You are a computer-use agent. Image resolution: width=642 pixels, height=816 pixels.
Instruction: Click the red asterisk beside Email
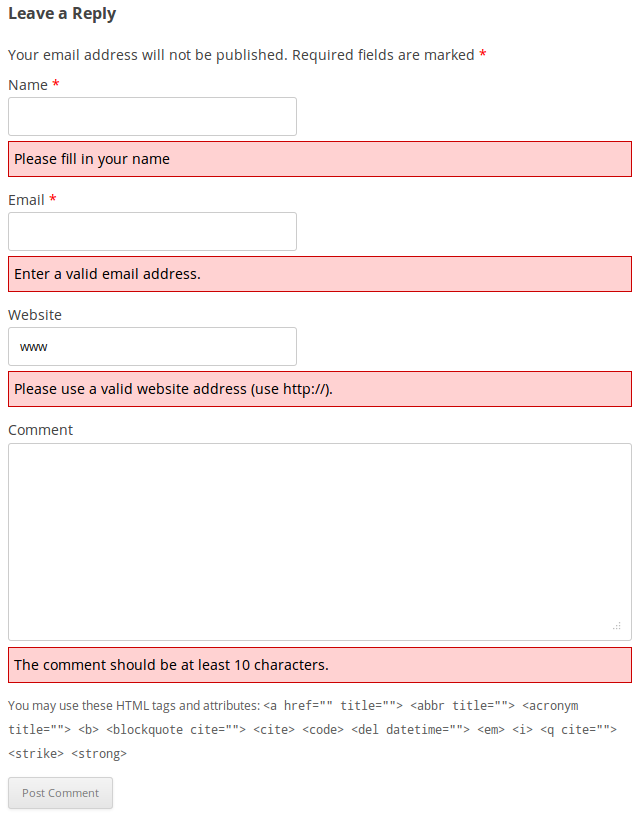tap(53, 199)
